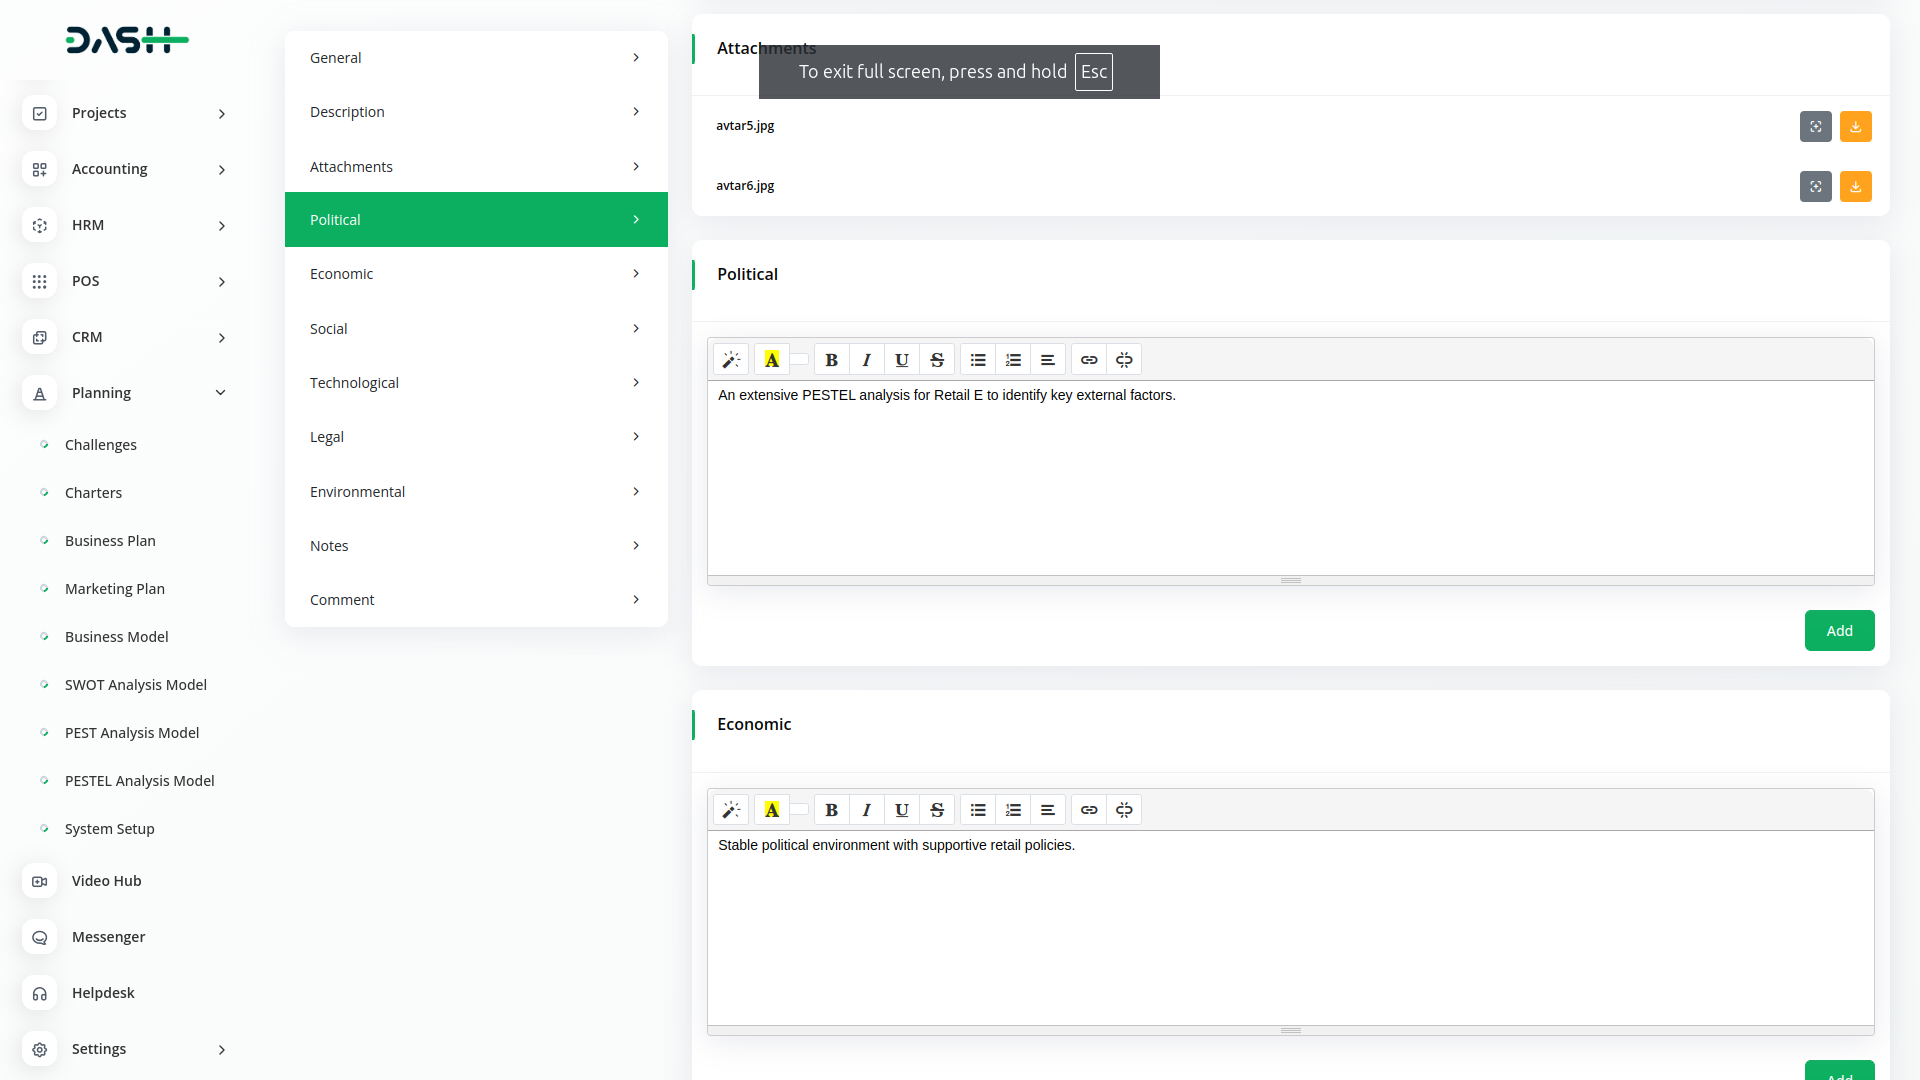Click unlink icon in Political editor toolbar

pyautogui.click(x=1124, y=360)
